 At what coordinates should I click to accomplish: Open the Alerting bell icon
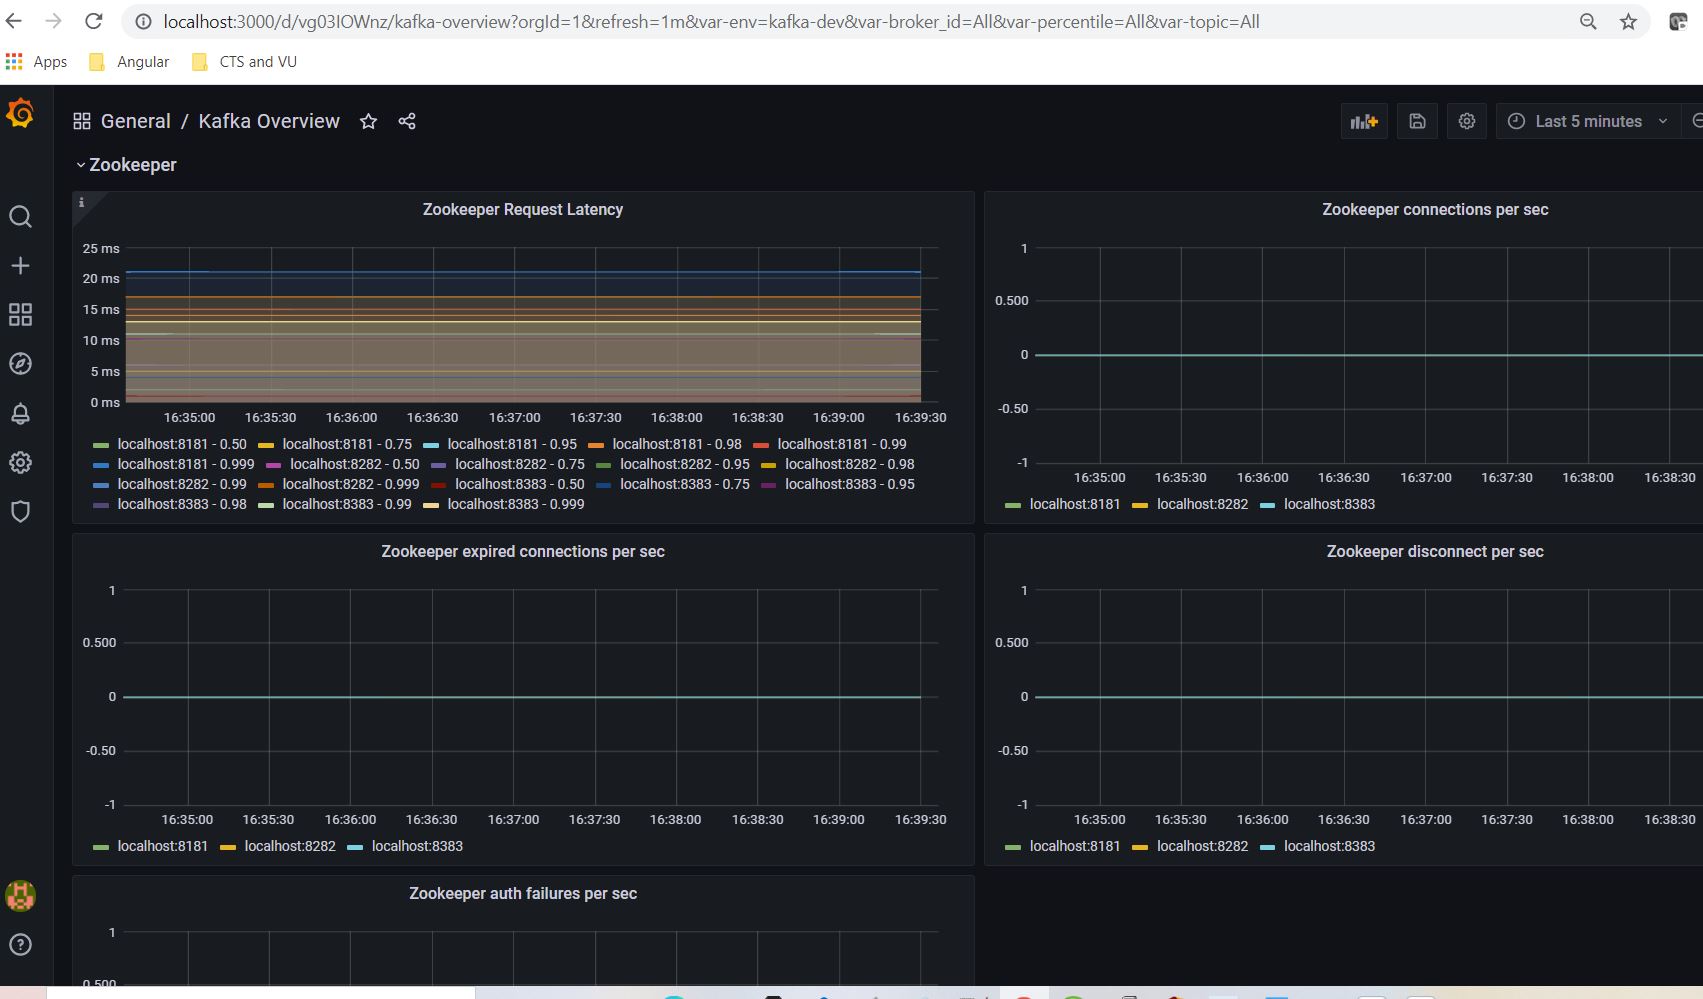coord(20,413)
